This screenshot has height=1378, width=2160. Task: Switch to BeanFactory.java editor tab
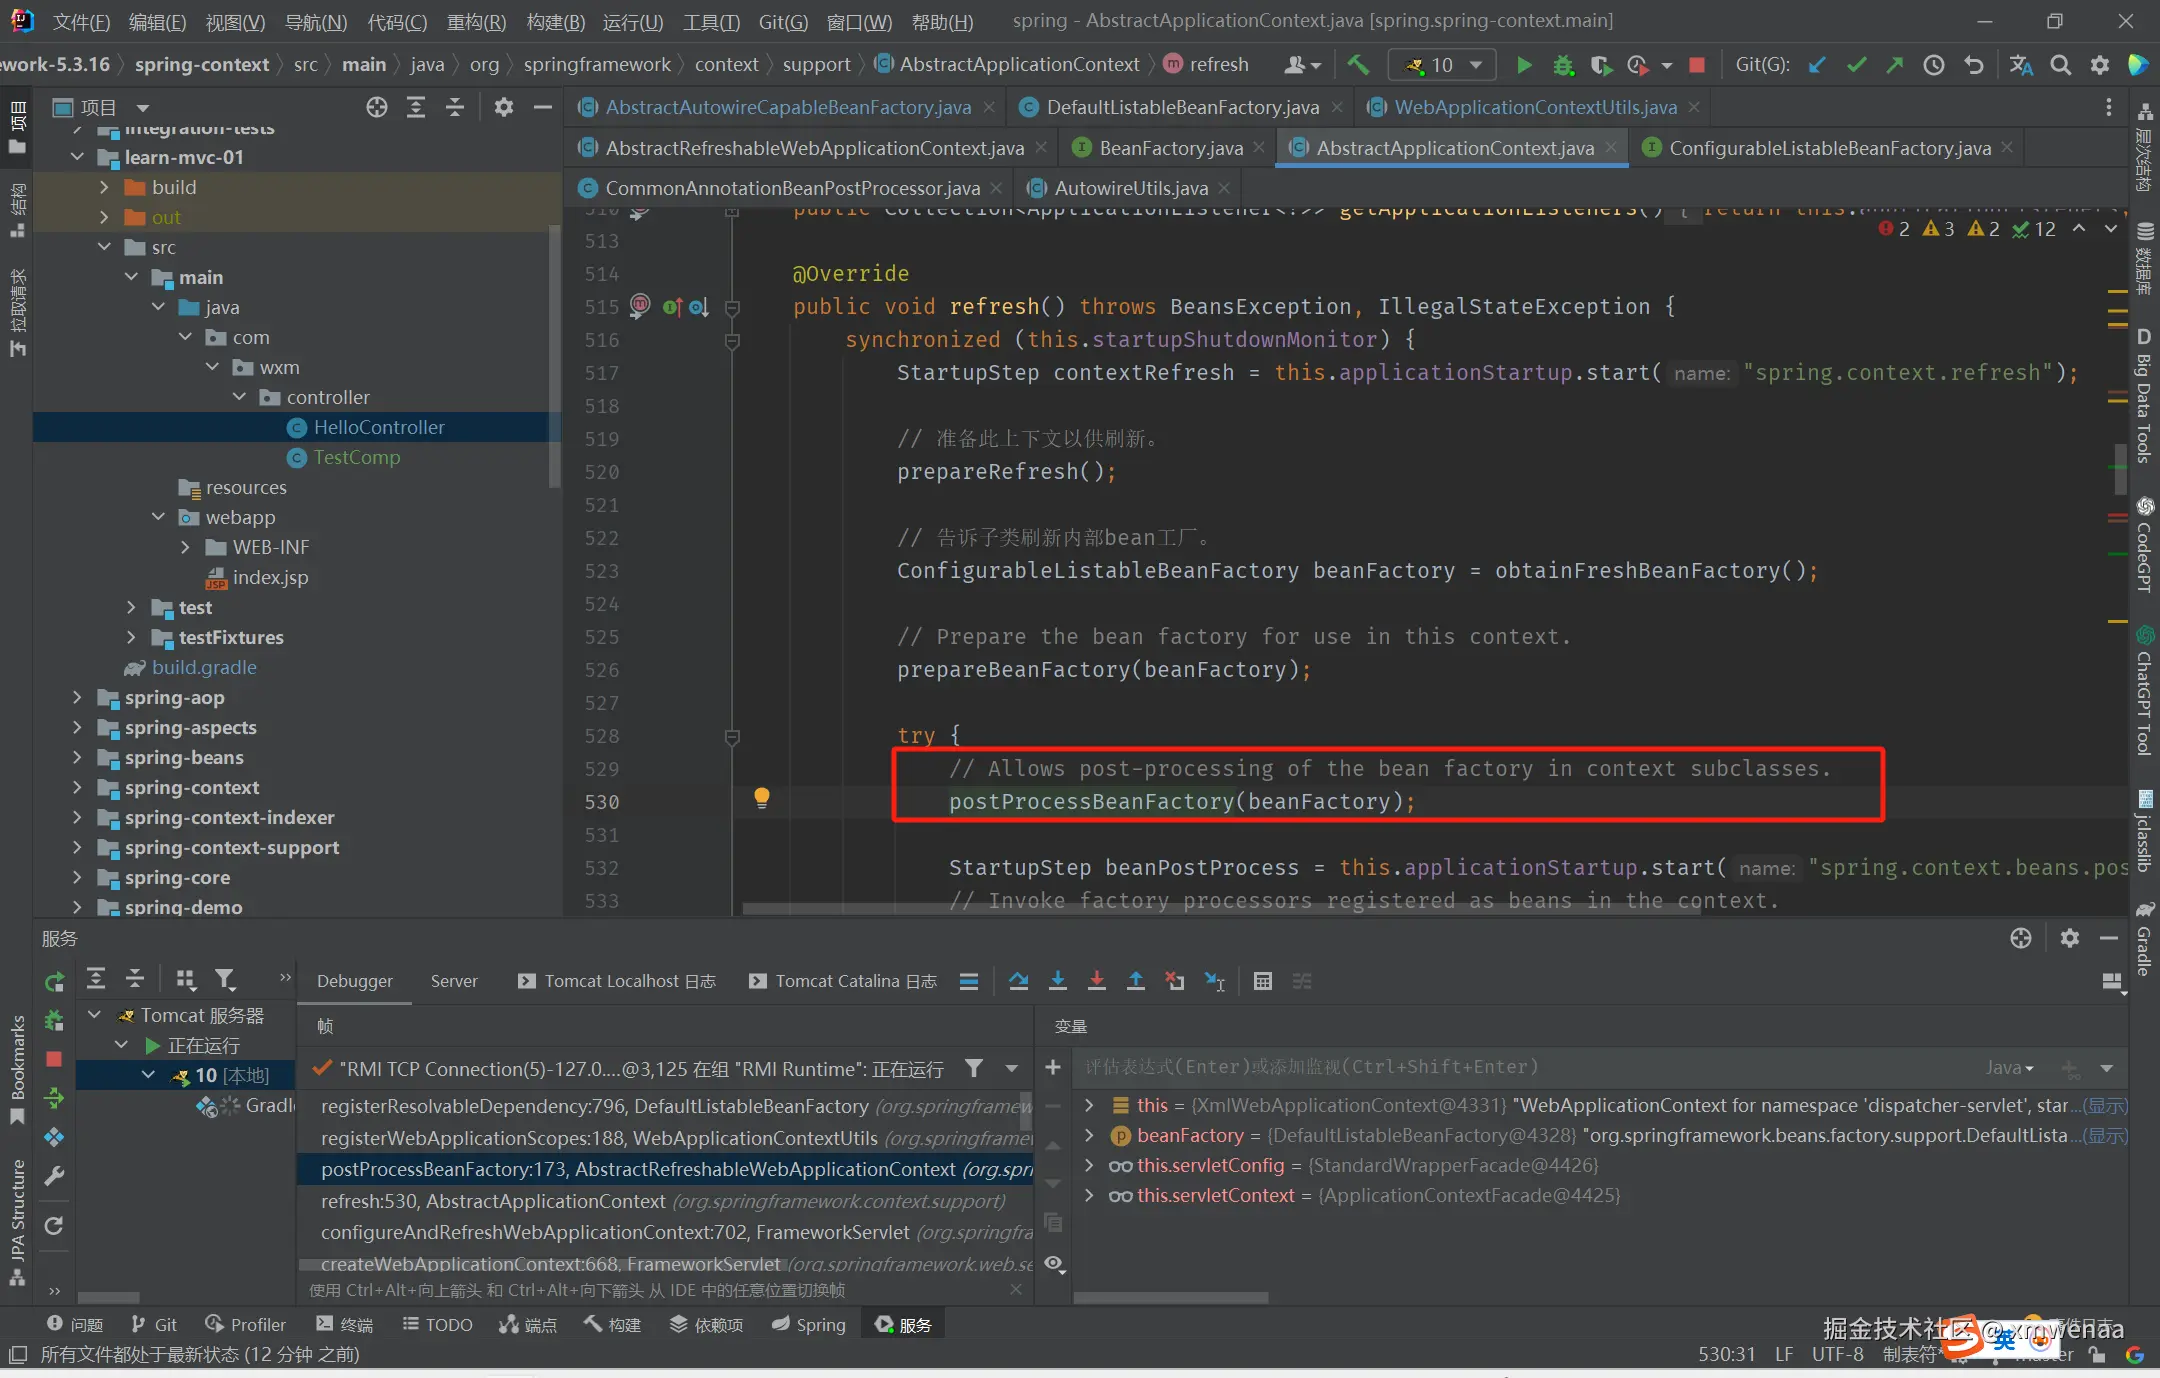coord(1170,148)
